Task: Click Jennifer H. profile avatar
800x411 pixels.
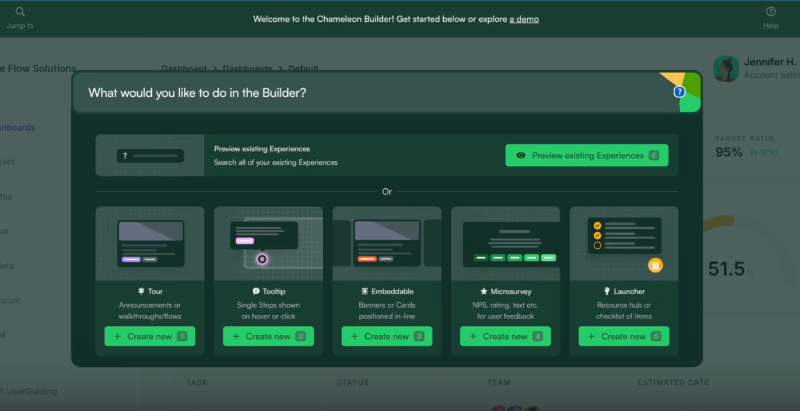Action: tap(726, 69)
